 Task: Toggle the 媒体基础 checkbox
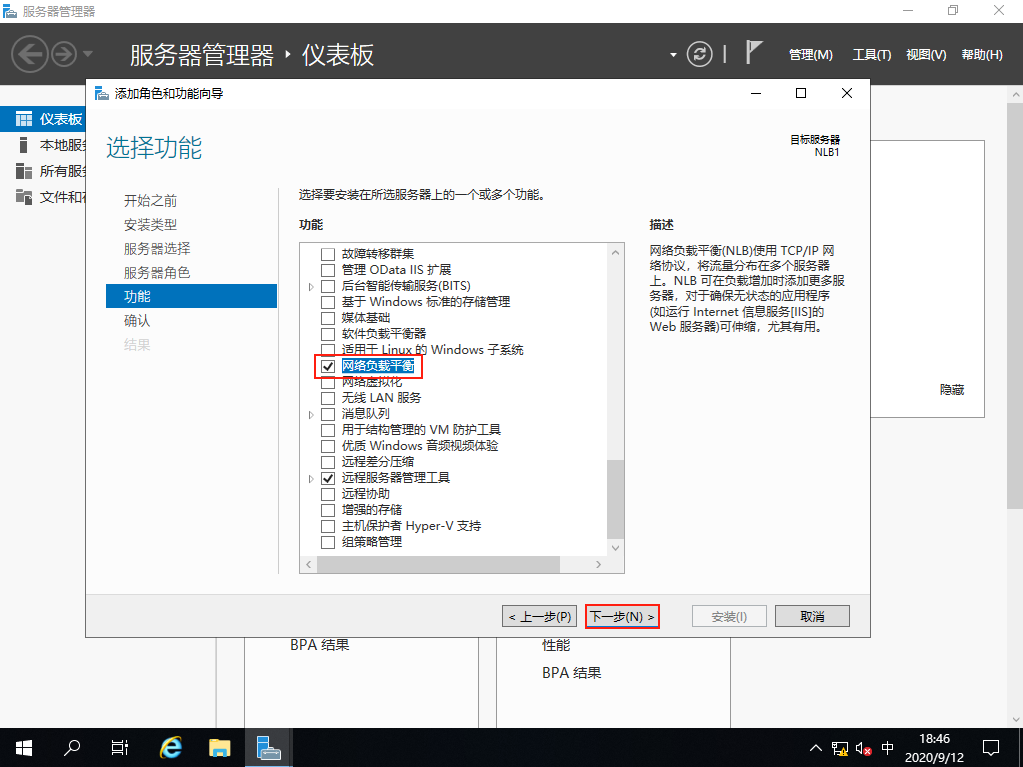(328, 318)
